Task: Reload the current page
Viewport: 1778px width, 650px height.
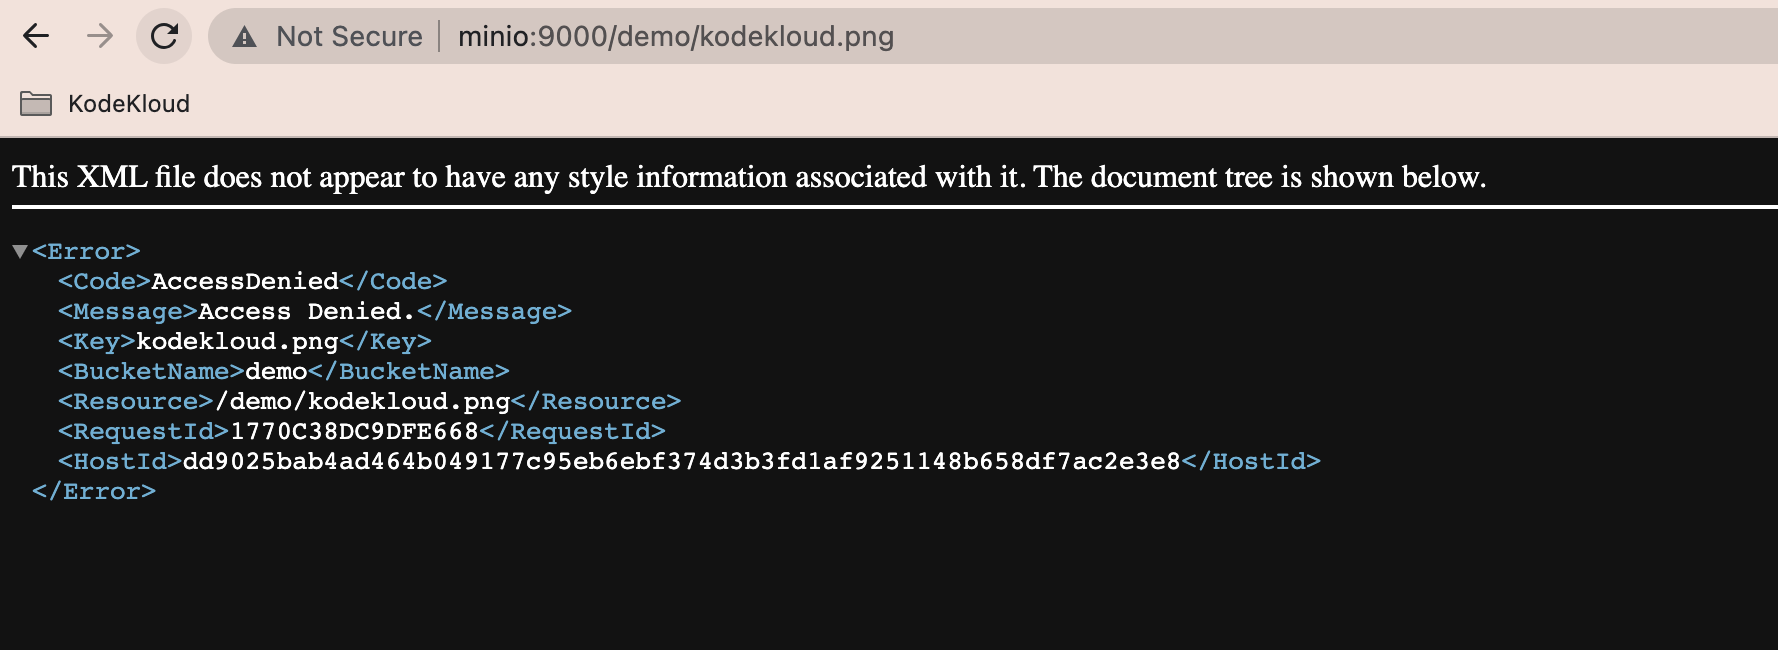Action: tap(164, 37)
